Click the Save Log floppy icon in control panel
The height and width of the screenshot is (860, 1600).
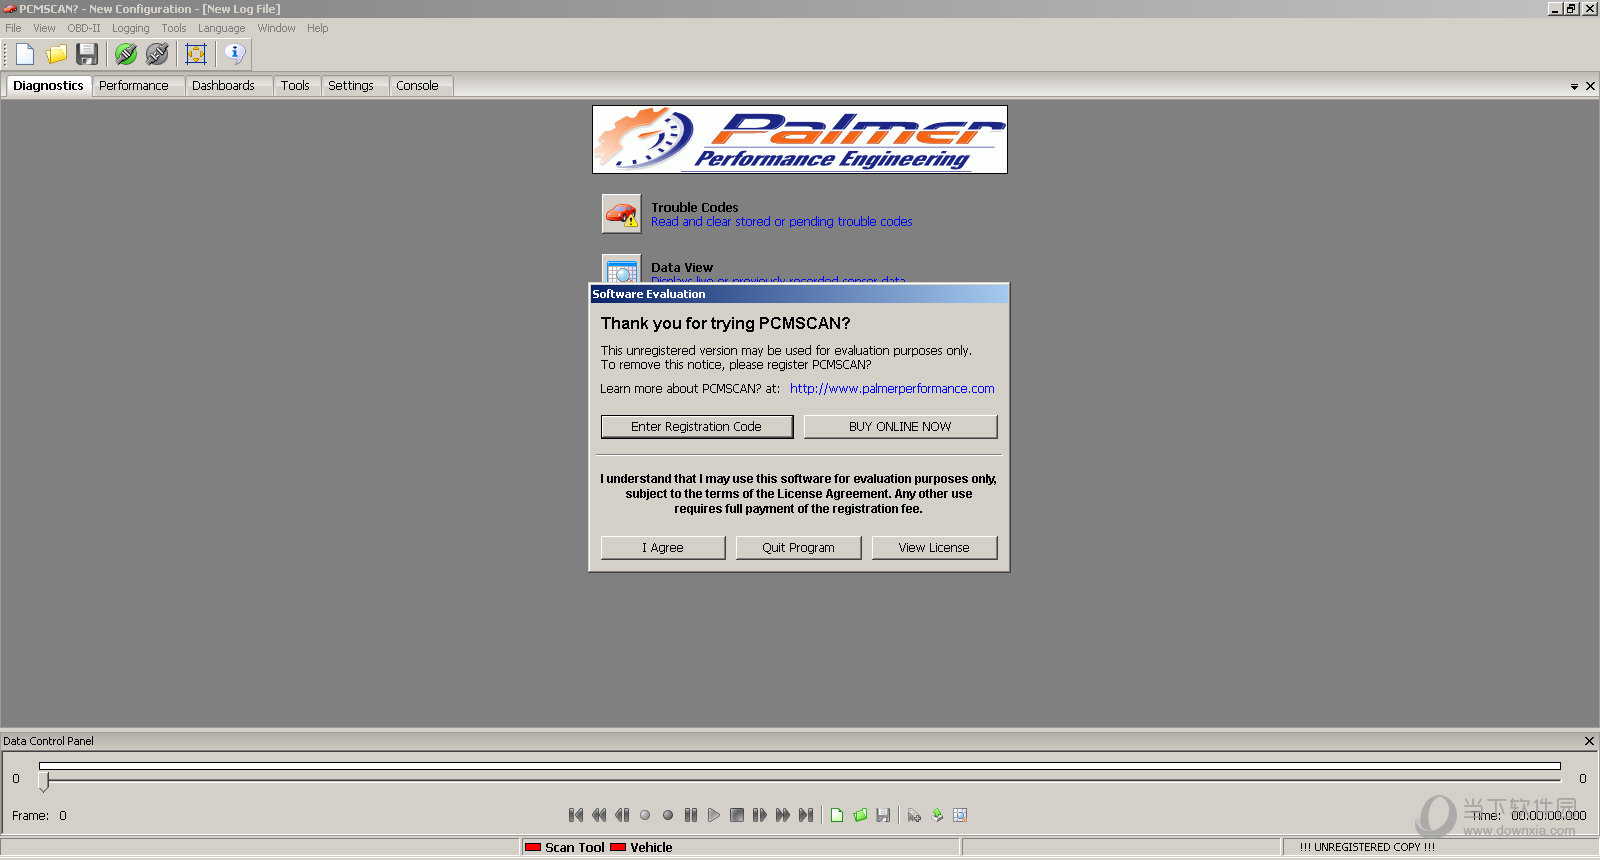click(883, 815)
